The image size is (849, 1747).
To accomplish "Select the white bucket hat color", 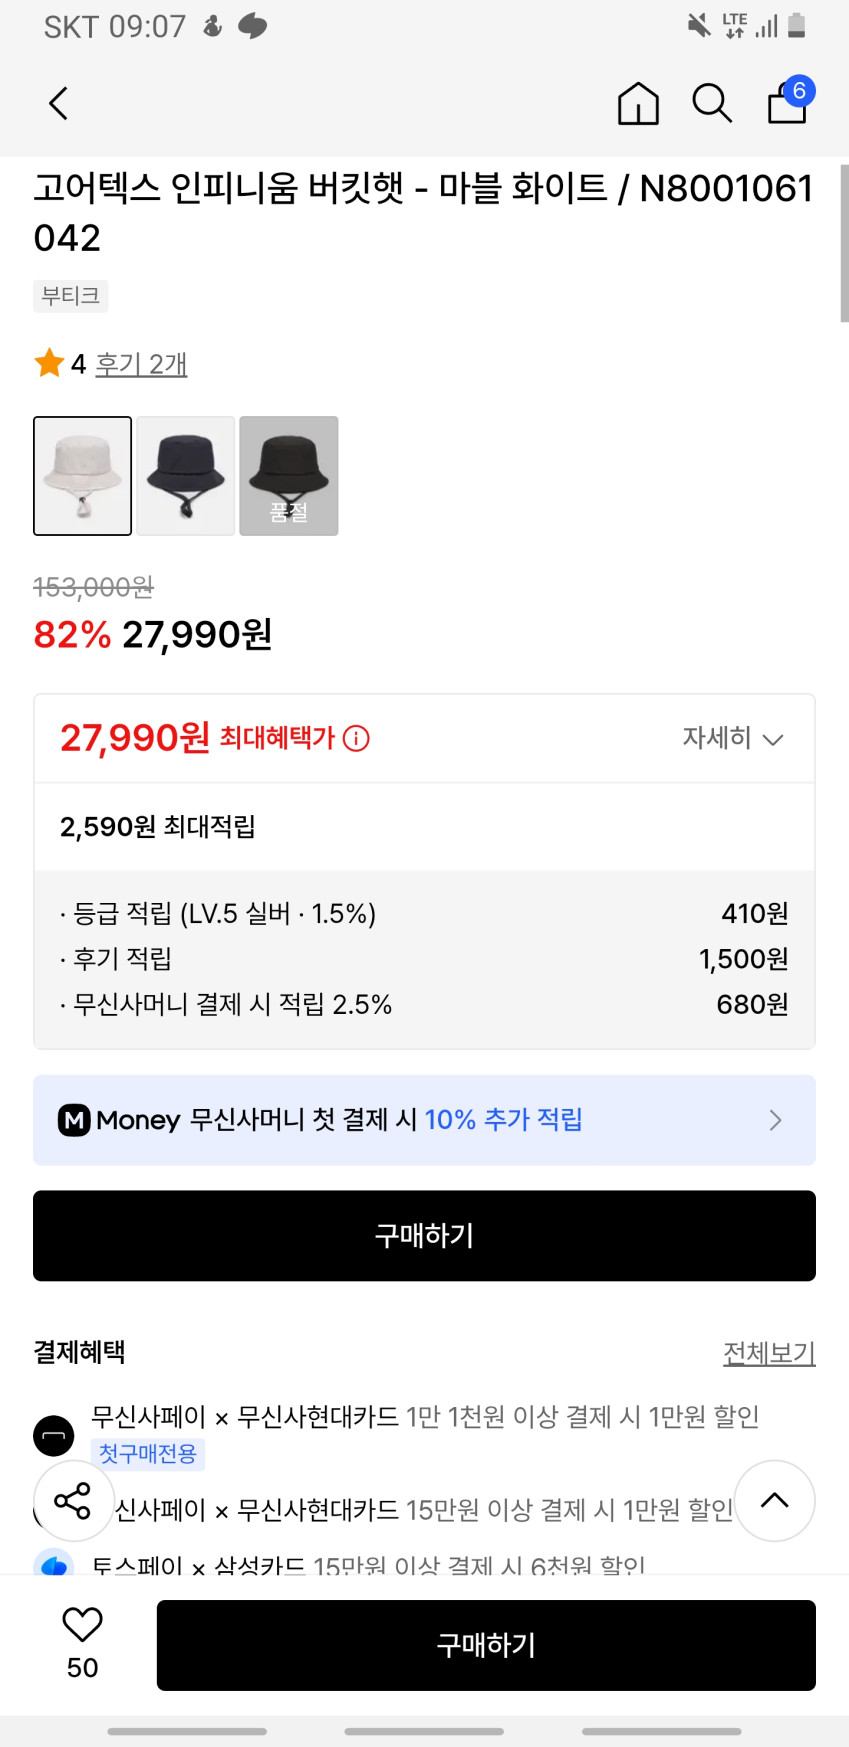I will pos(83,476).
